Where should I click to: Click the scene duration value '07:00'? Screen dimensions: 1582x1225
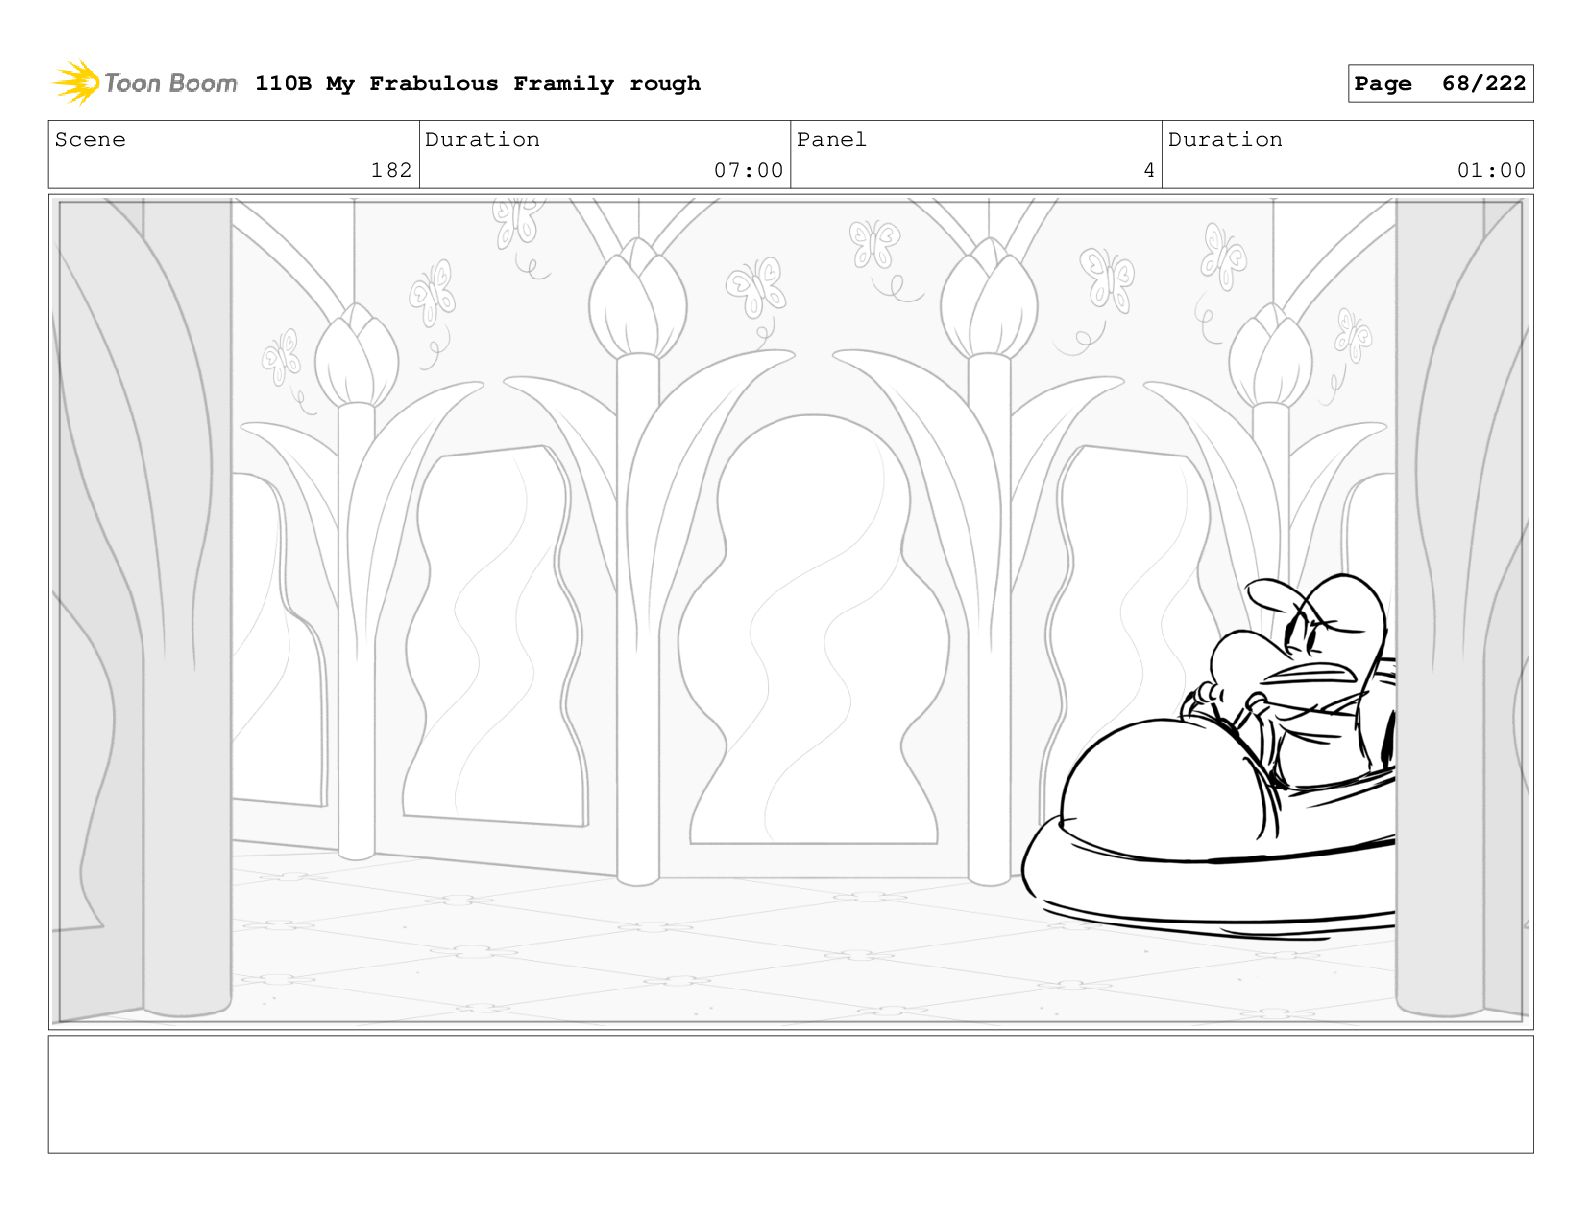[x=748, y=171]
